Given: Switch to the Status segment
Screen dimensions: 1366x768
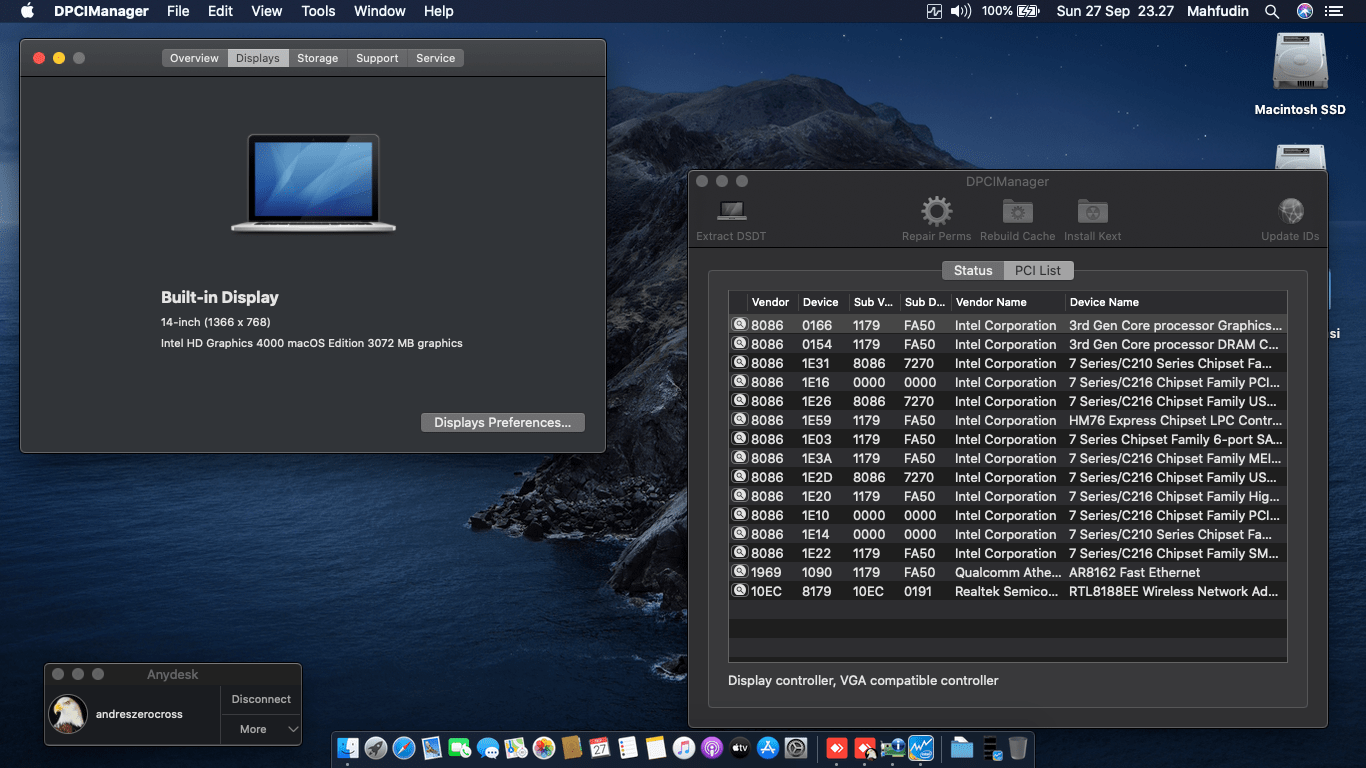Looking at the screenshot, I should [972, 271].
